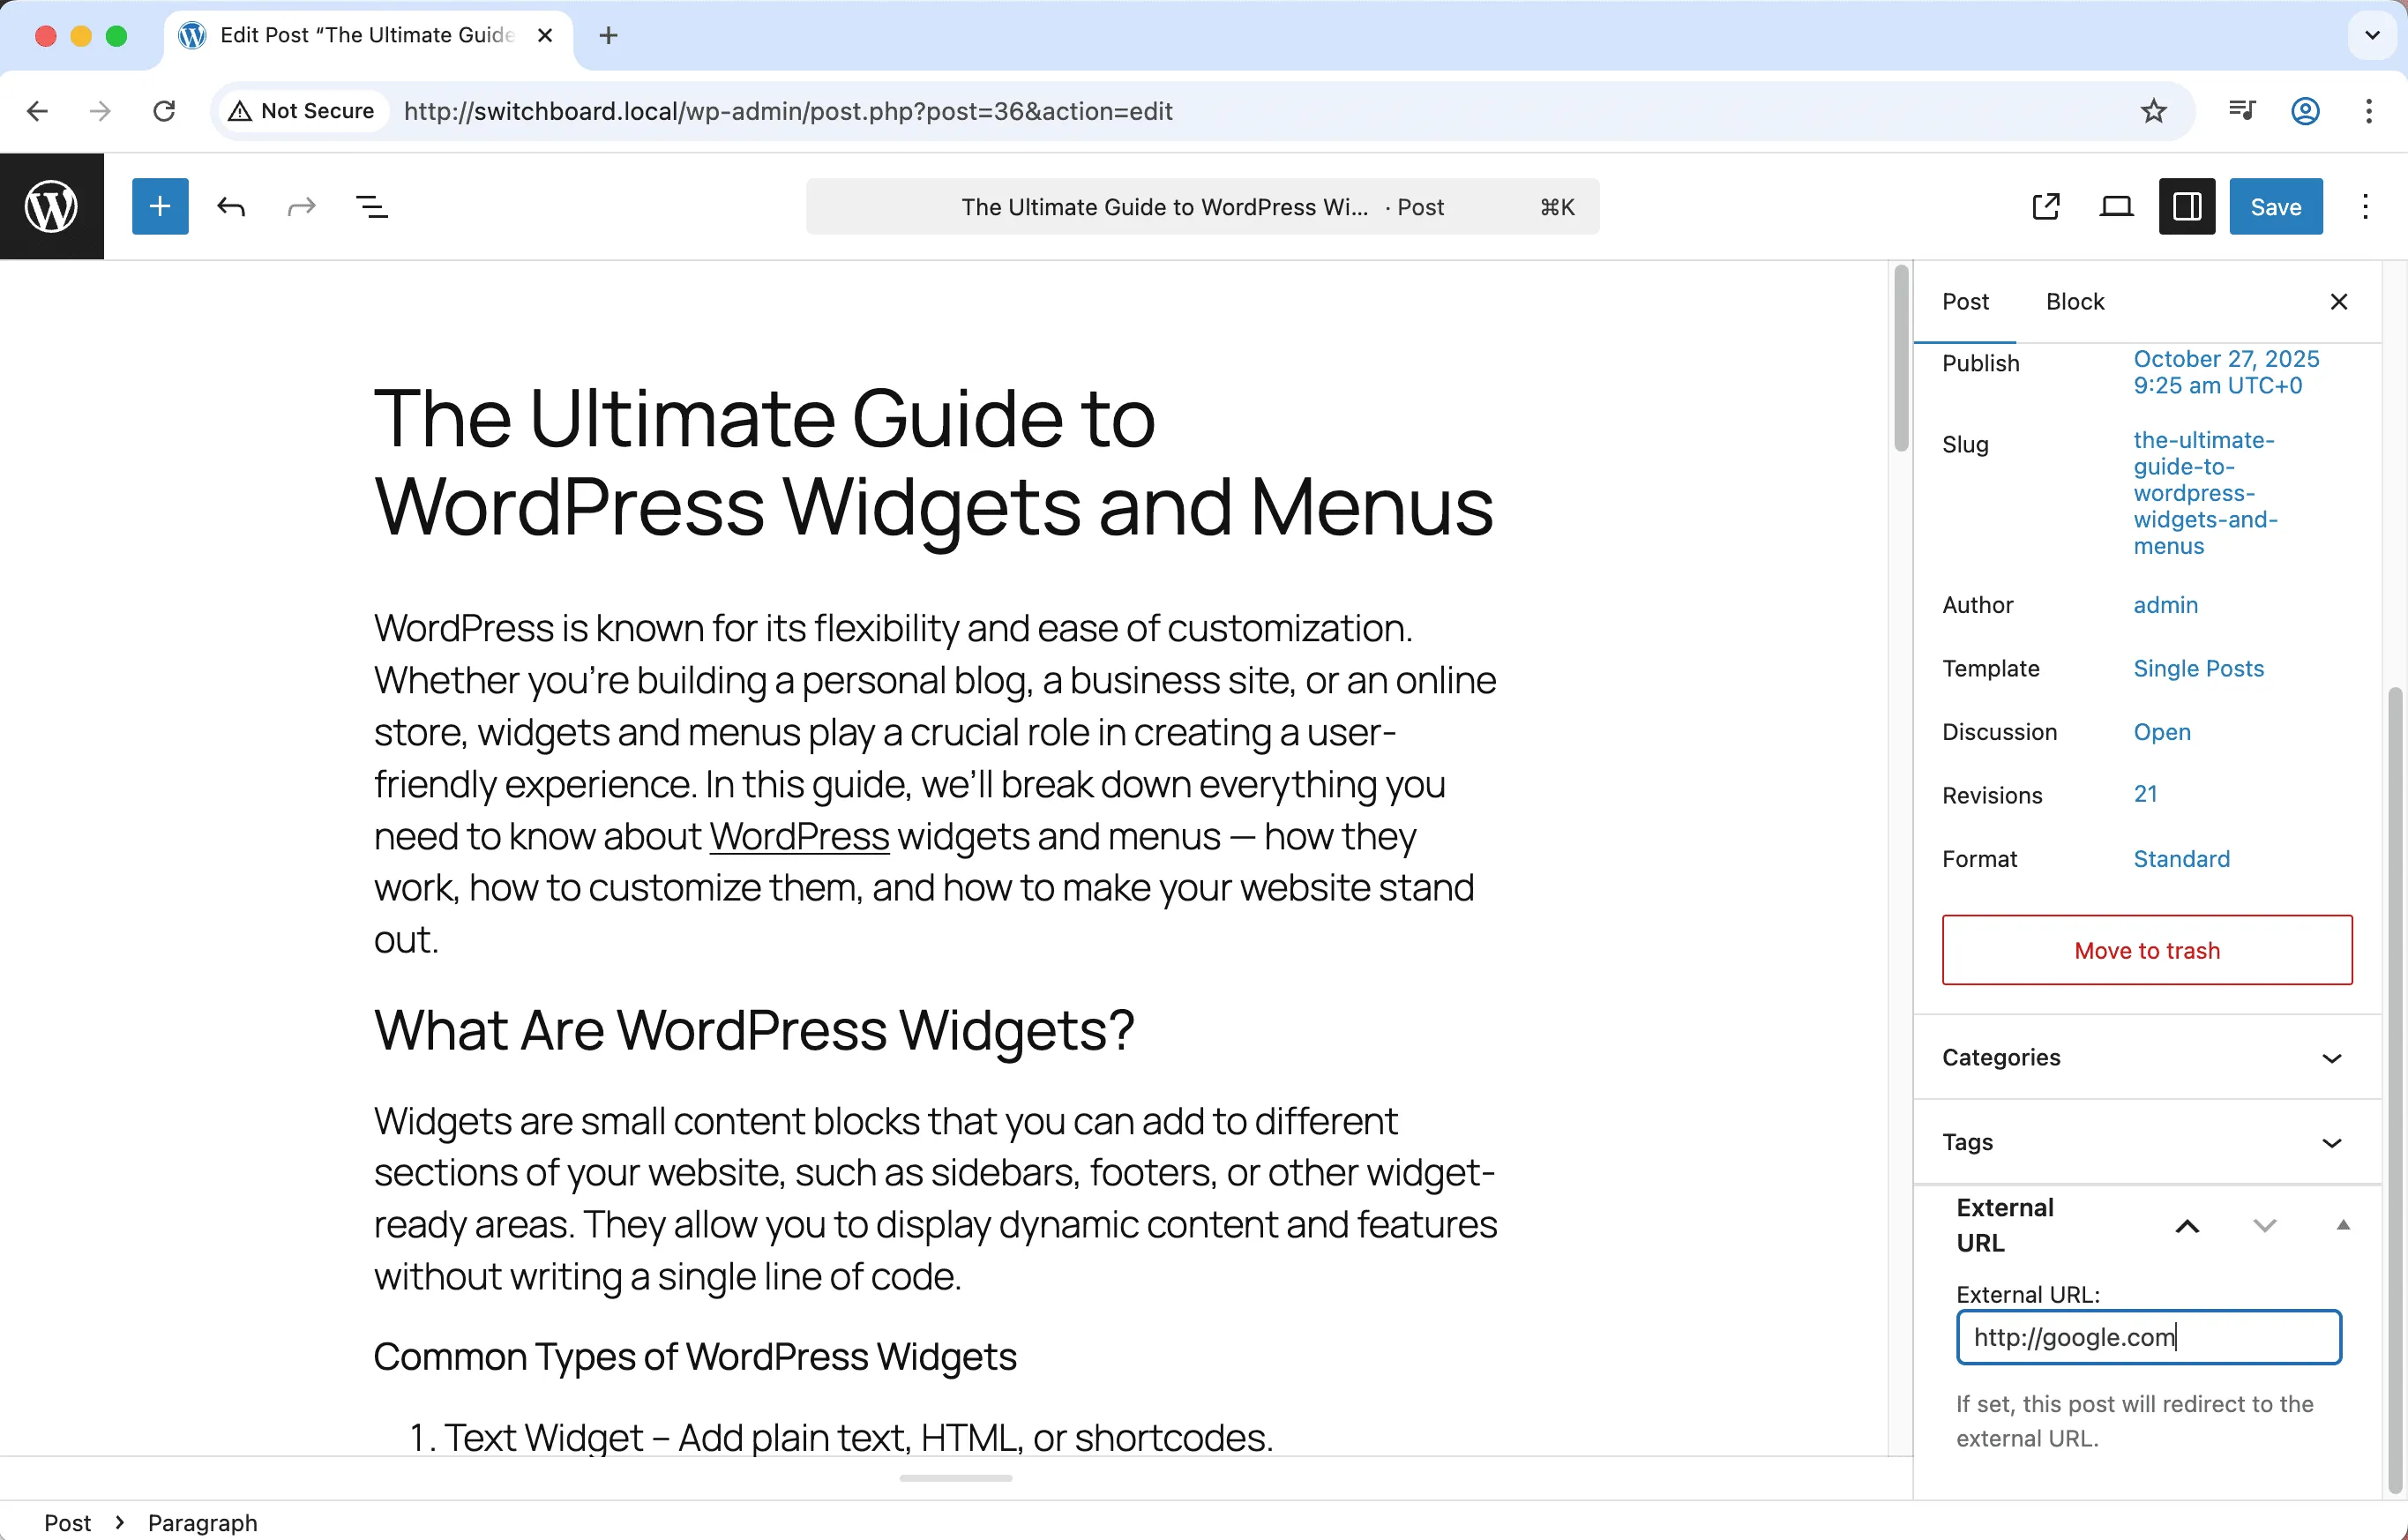Open the editor options menu

(x=2365, y=206)
